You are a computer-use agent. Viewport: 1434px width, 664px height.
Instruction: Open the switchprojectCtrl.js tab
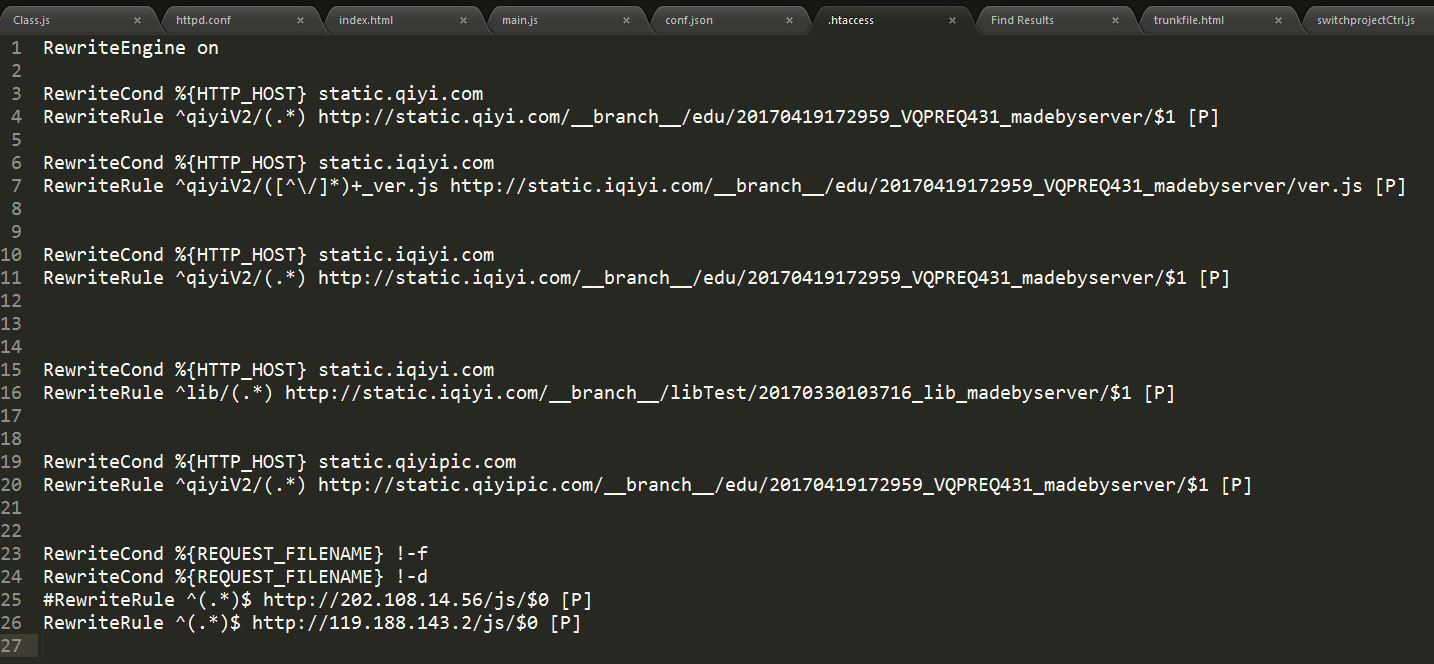(1366, 20)
